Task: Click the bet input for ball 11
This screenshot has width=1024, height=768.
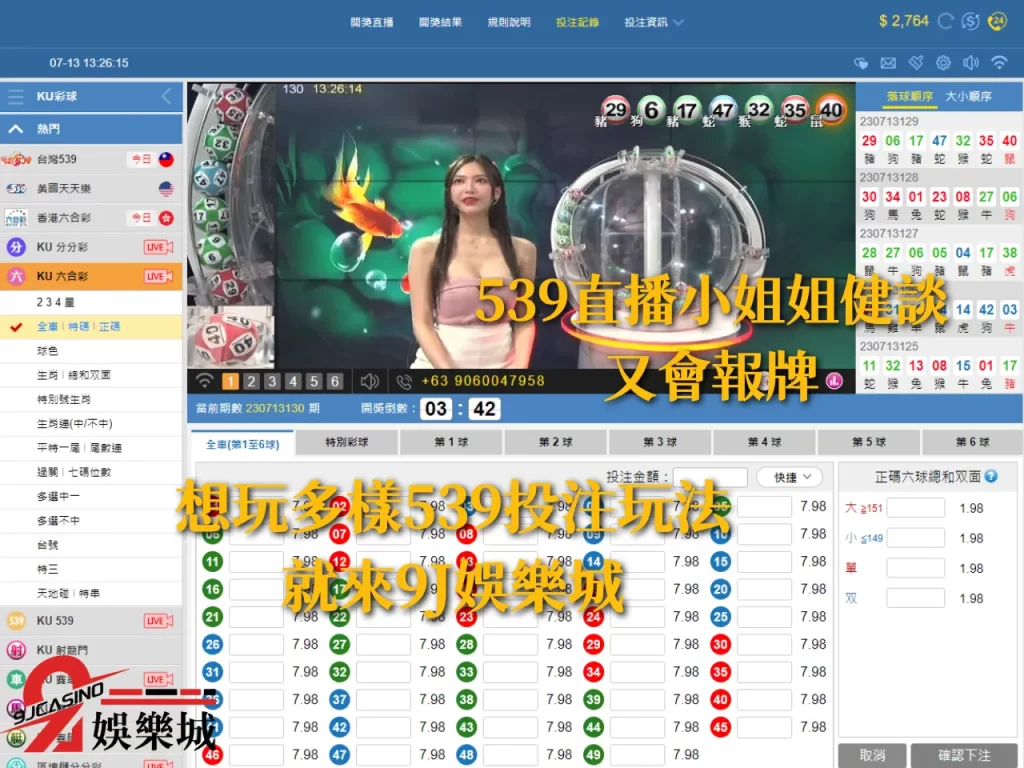Action: (256, 562)
